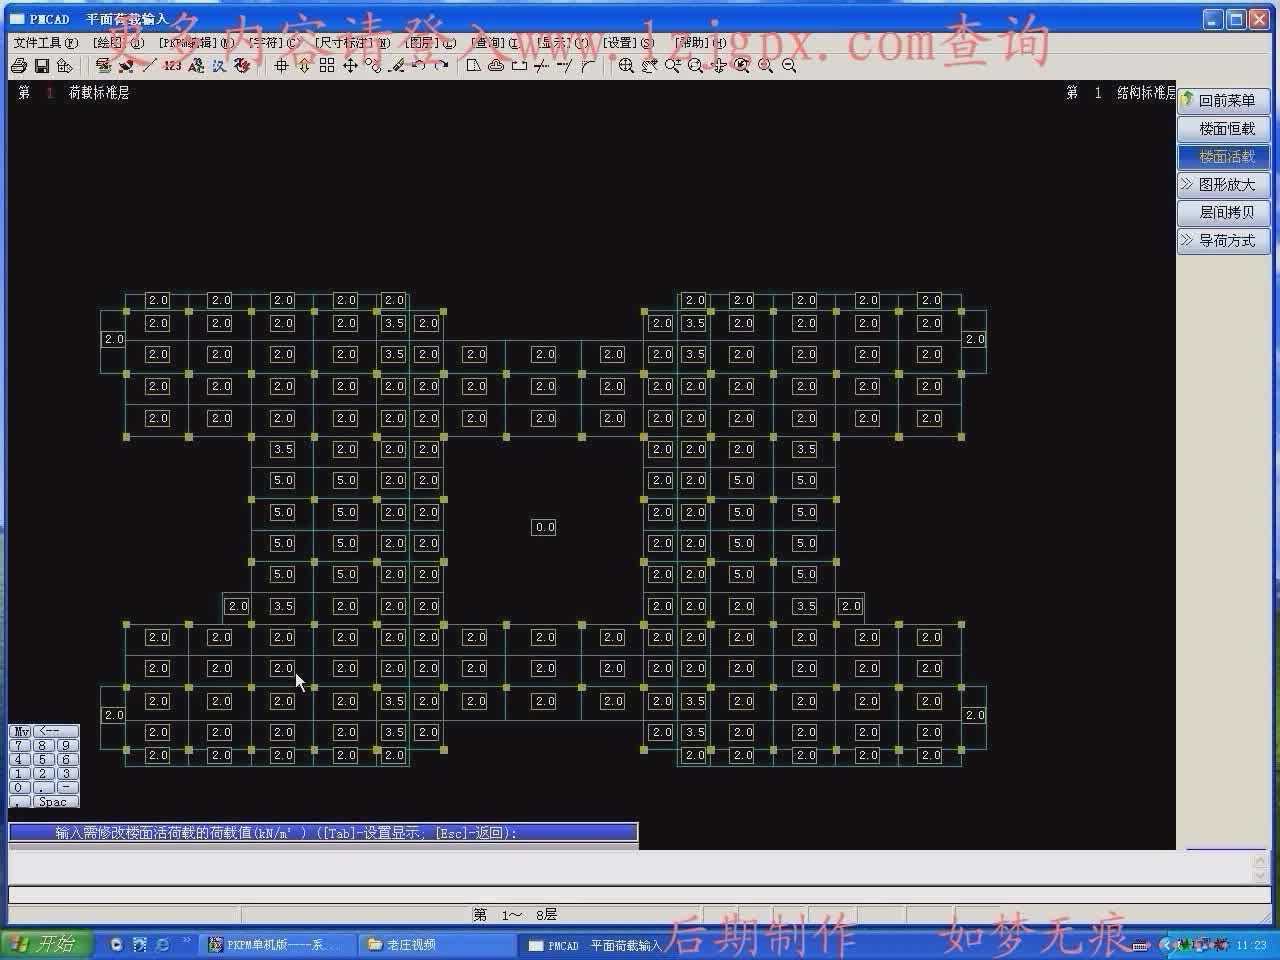Click the 5 key on on-screen keypad
Viewport: 1280px width, 960px height.
coord(43,759)
